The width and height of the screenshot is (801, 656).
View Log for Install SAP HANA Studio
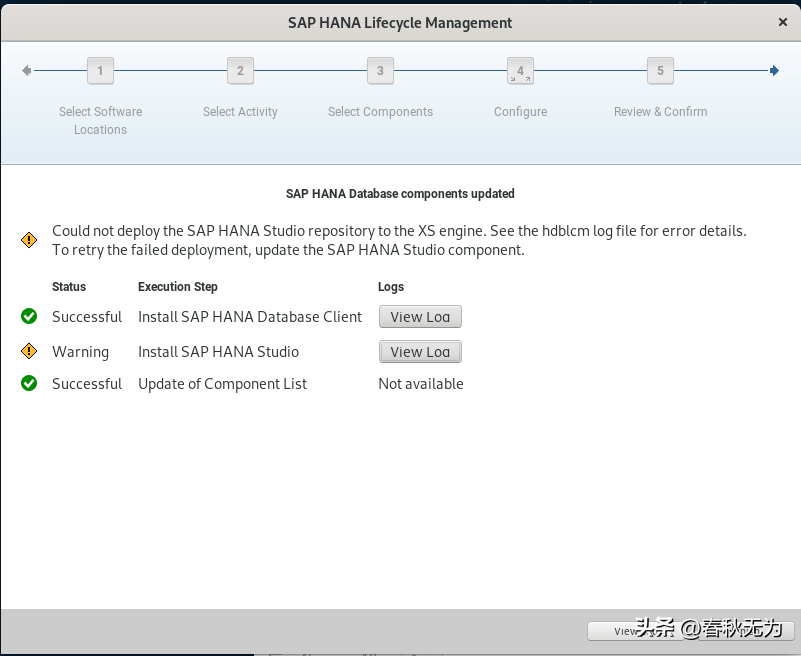(x=420, y=351)
